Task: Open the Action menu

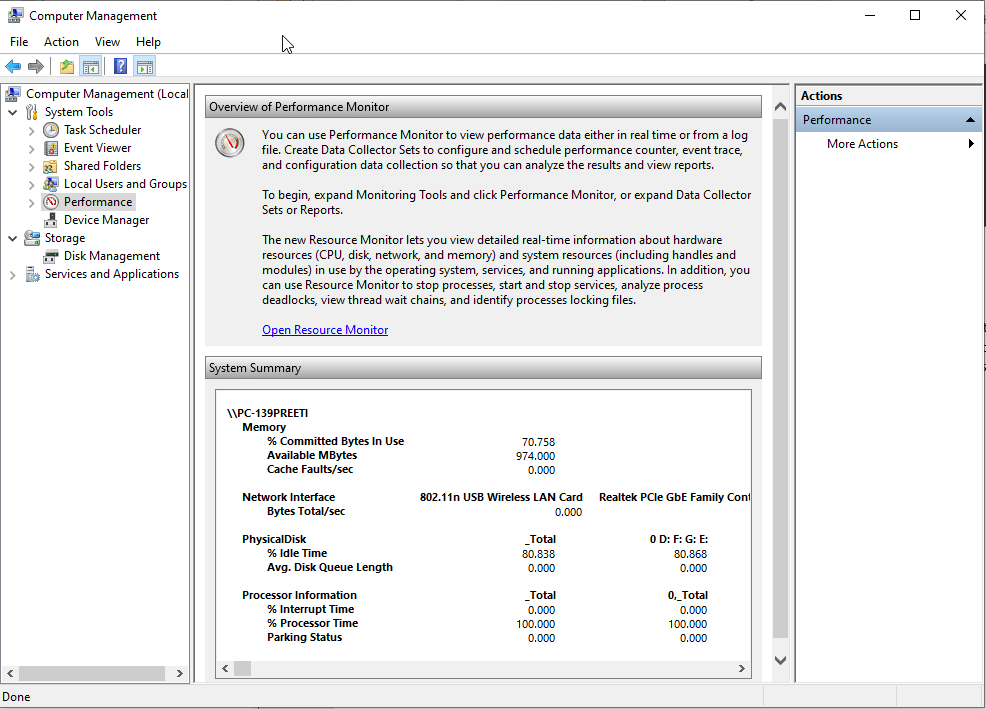Action: (61, 42)
